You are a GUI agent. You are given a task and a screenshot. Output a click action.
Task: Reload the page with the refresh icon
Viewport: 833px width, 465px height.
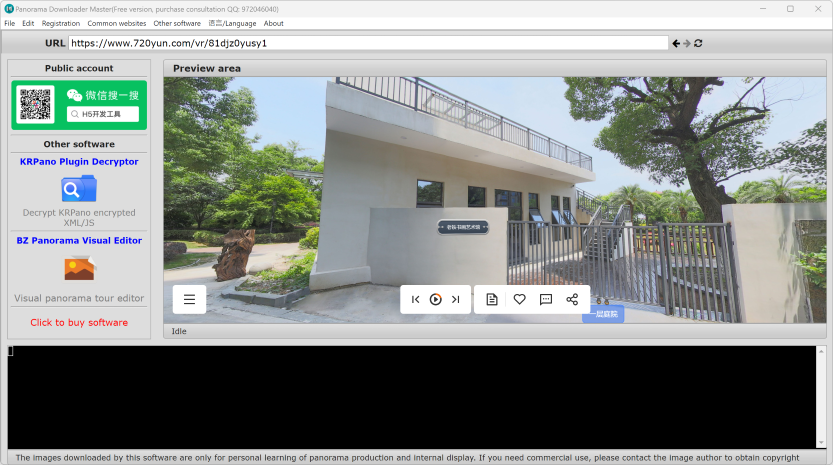[698, 43]
